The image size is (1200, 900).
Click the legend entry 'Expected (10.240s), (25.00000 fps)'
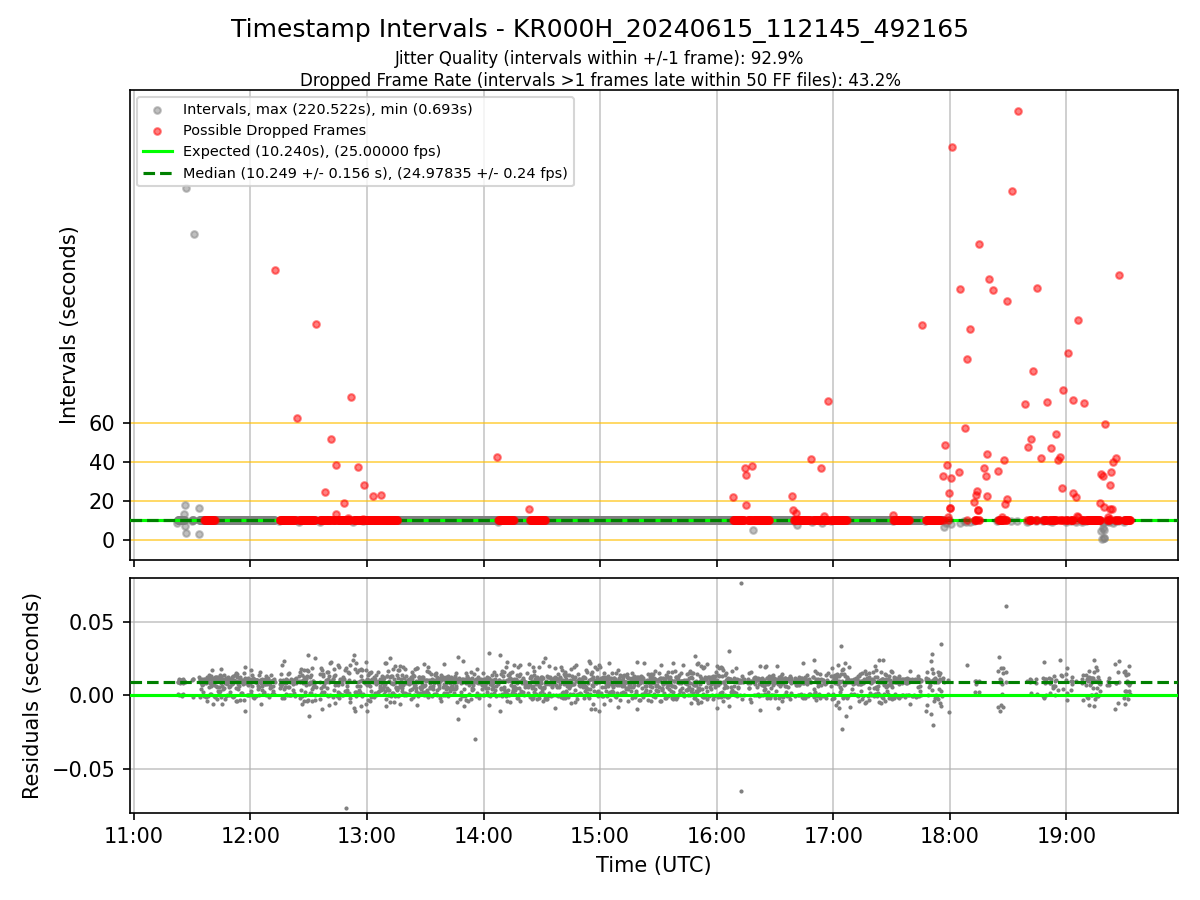[x=312, y=151]
